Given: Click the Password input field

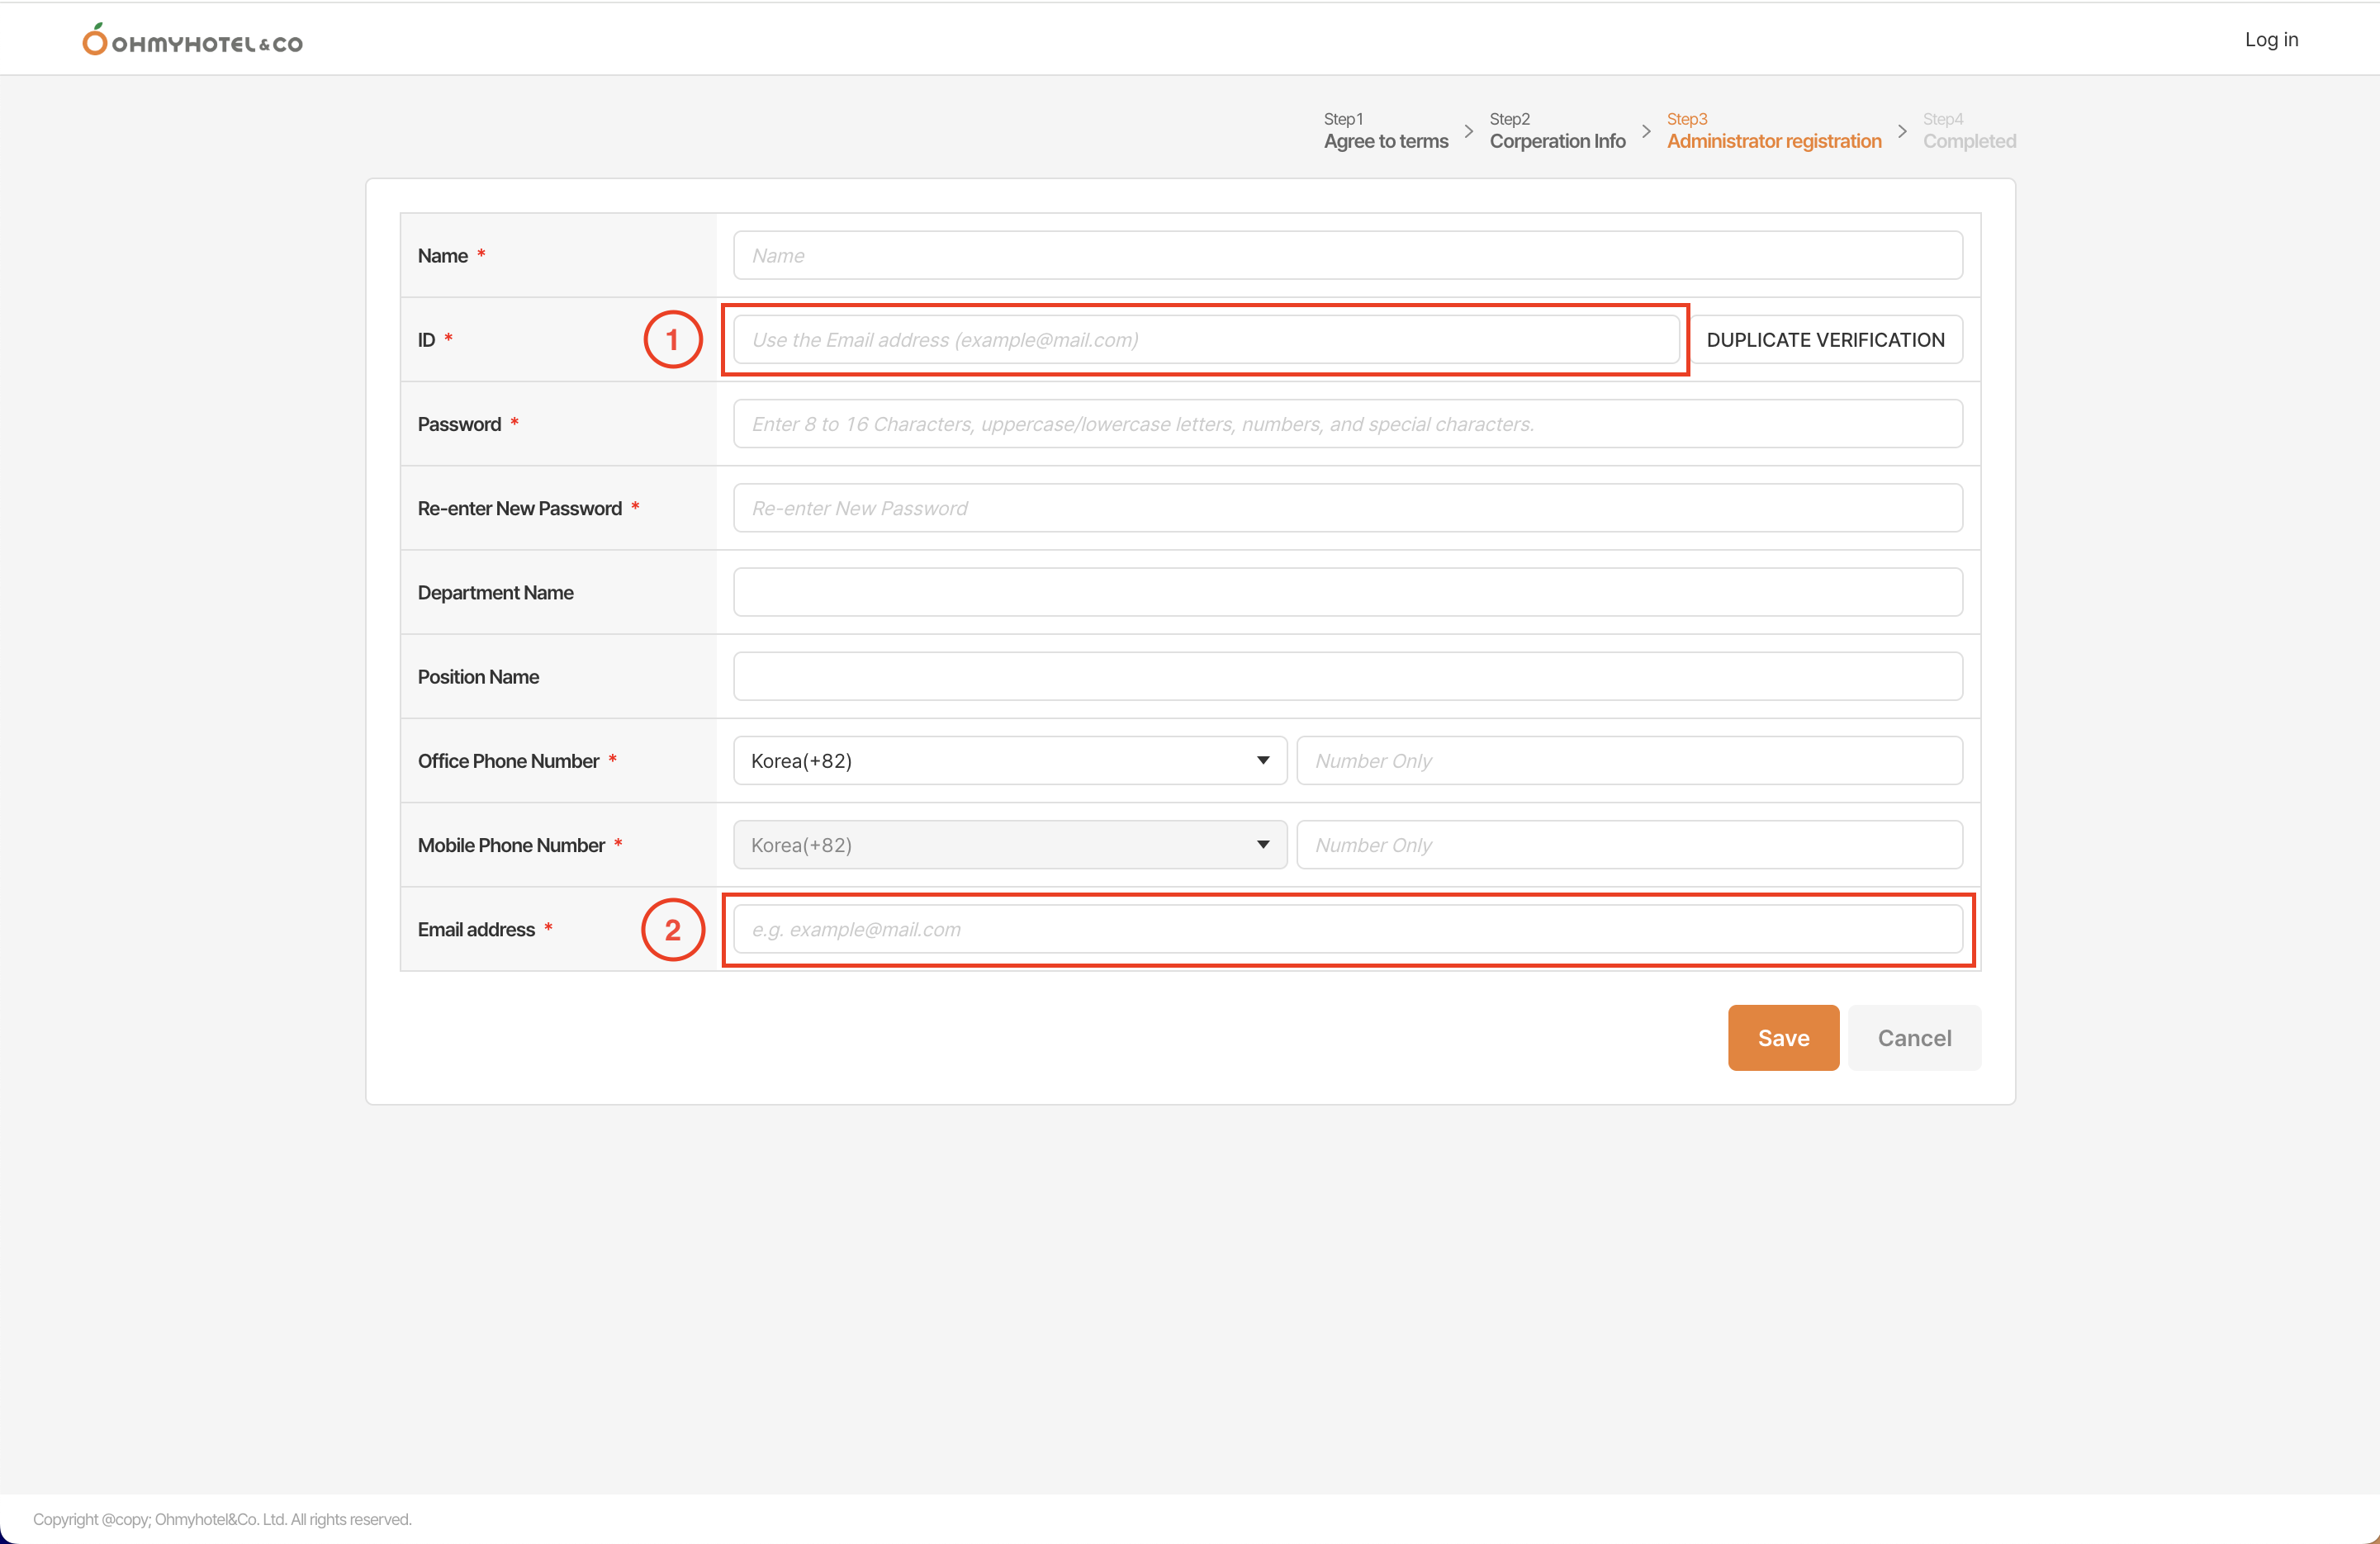Looking at the screenshot, I should tap(1347, 424).
